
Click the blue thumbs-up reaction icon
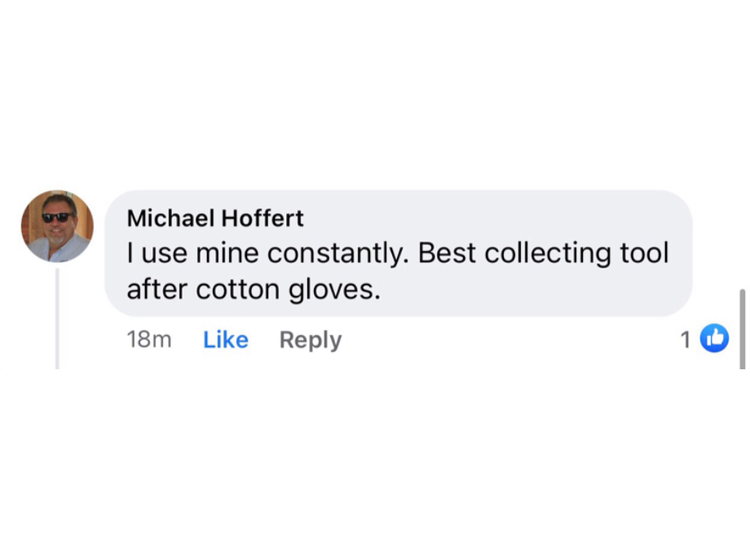[x=715, y=339]
